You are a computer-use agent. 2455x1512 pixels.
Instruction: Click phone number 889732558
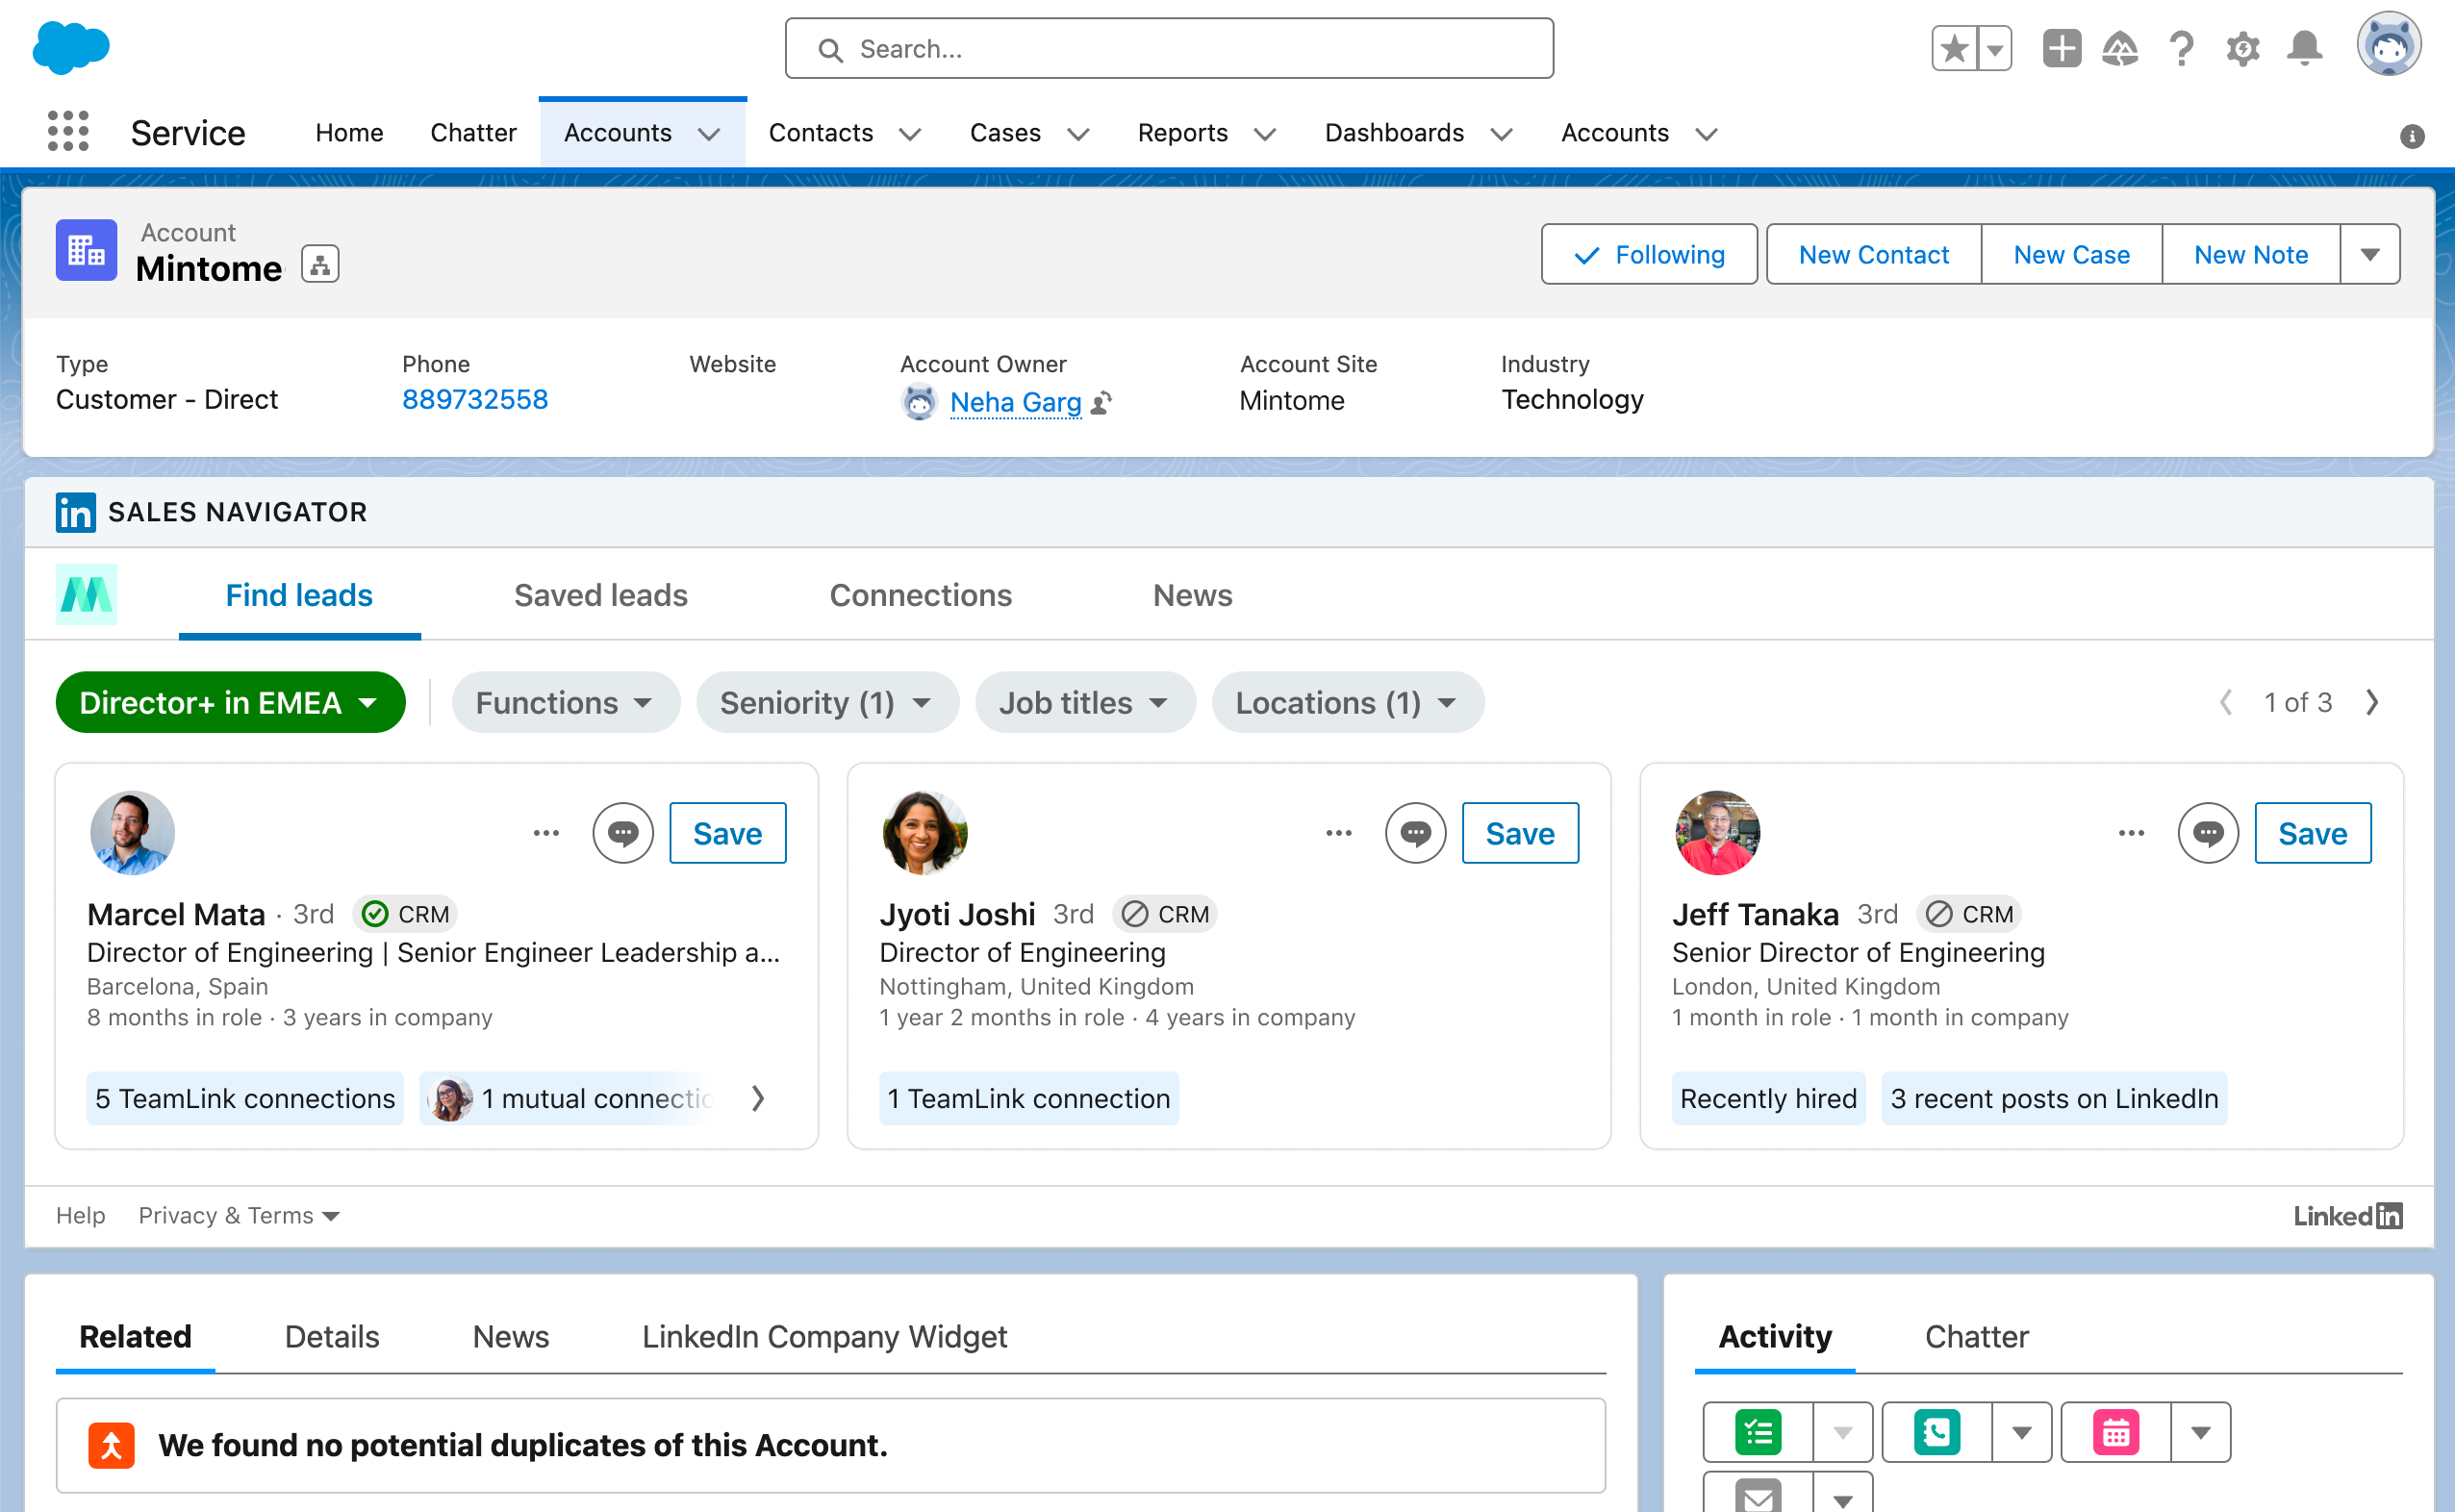pyautogui.click(x=475, y=399)
